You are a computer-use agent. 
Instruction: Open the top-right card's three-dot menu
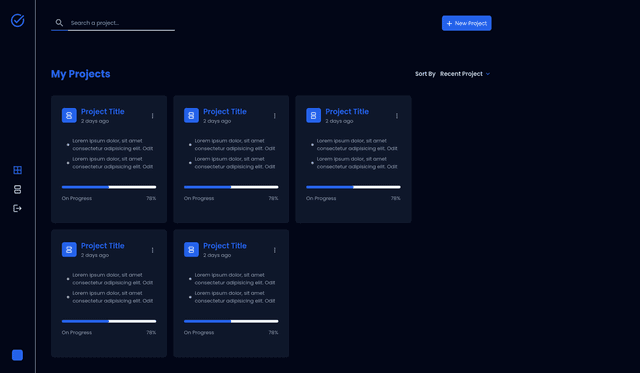(397, 116)
